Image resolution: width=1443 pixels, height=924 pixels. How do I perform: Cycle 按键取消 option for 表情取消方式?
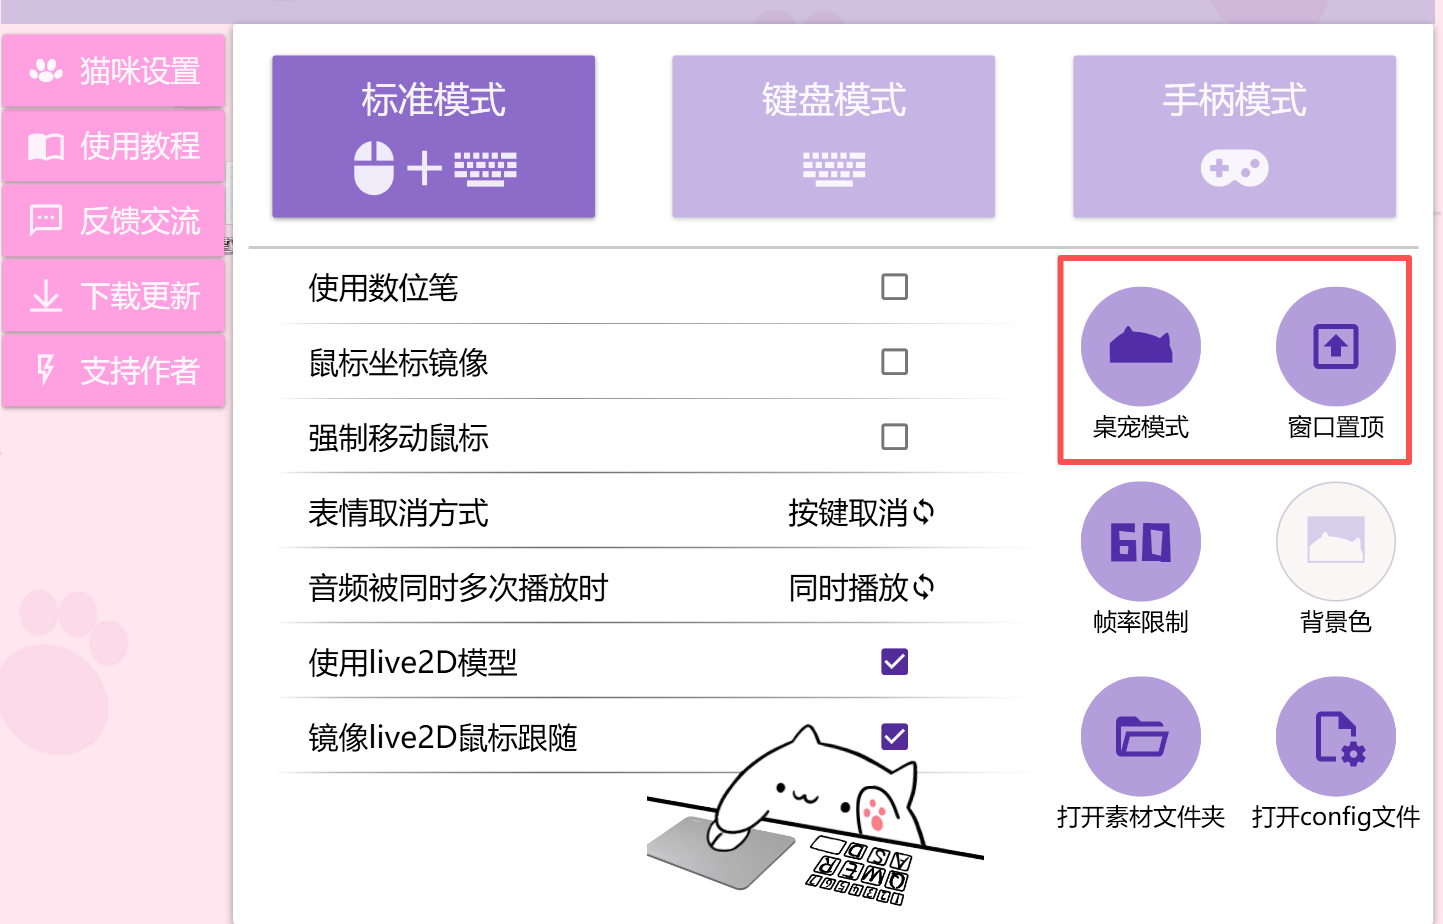point(861,512)
